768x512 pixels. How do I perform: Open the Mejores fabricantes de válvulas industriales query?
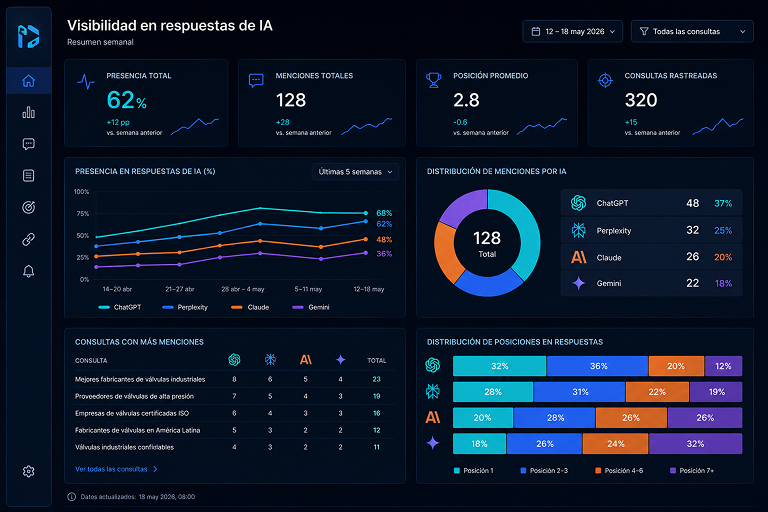tap(140, 379)
